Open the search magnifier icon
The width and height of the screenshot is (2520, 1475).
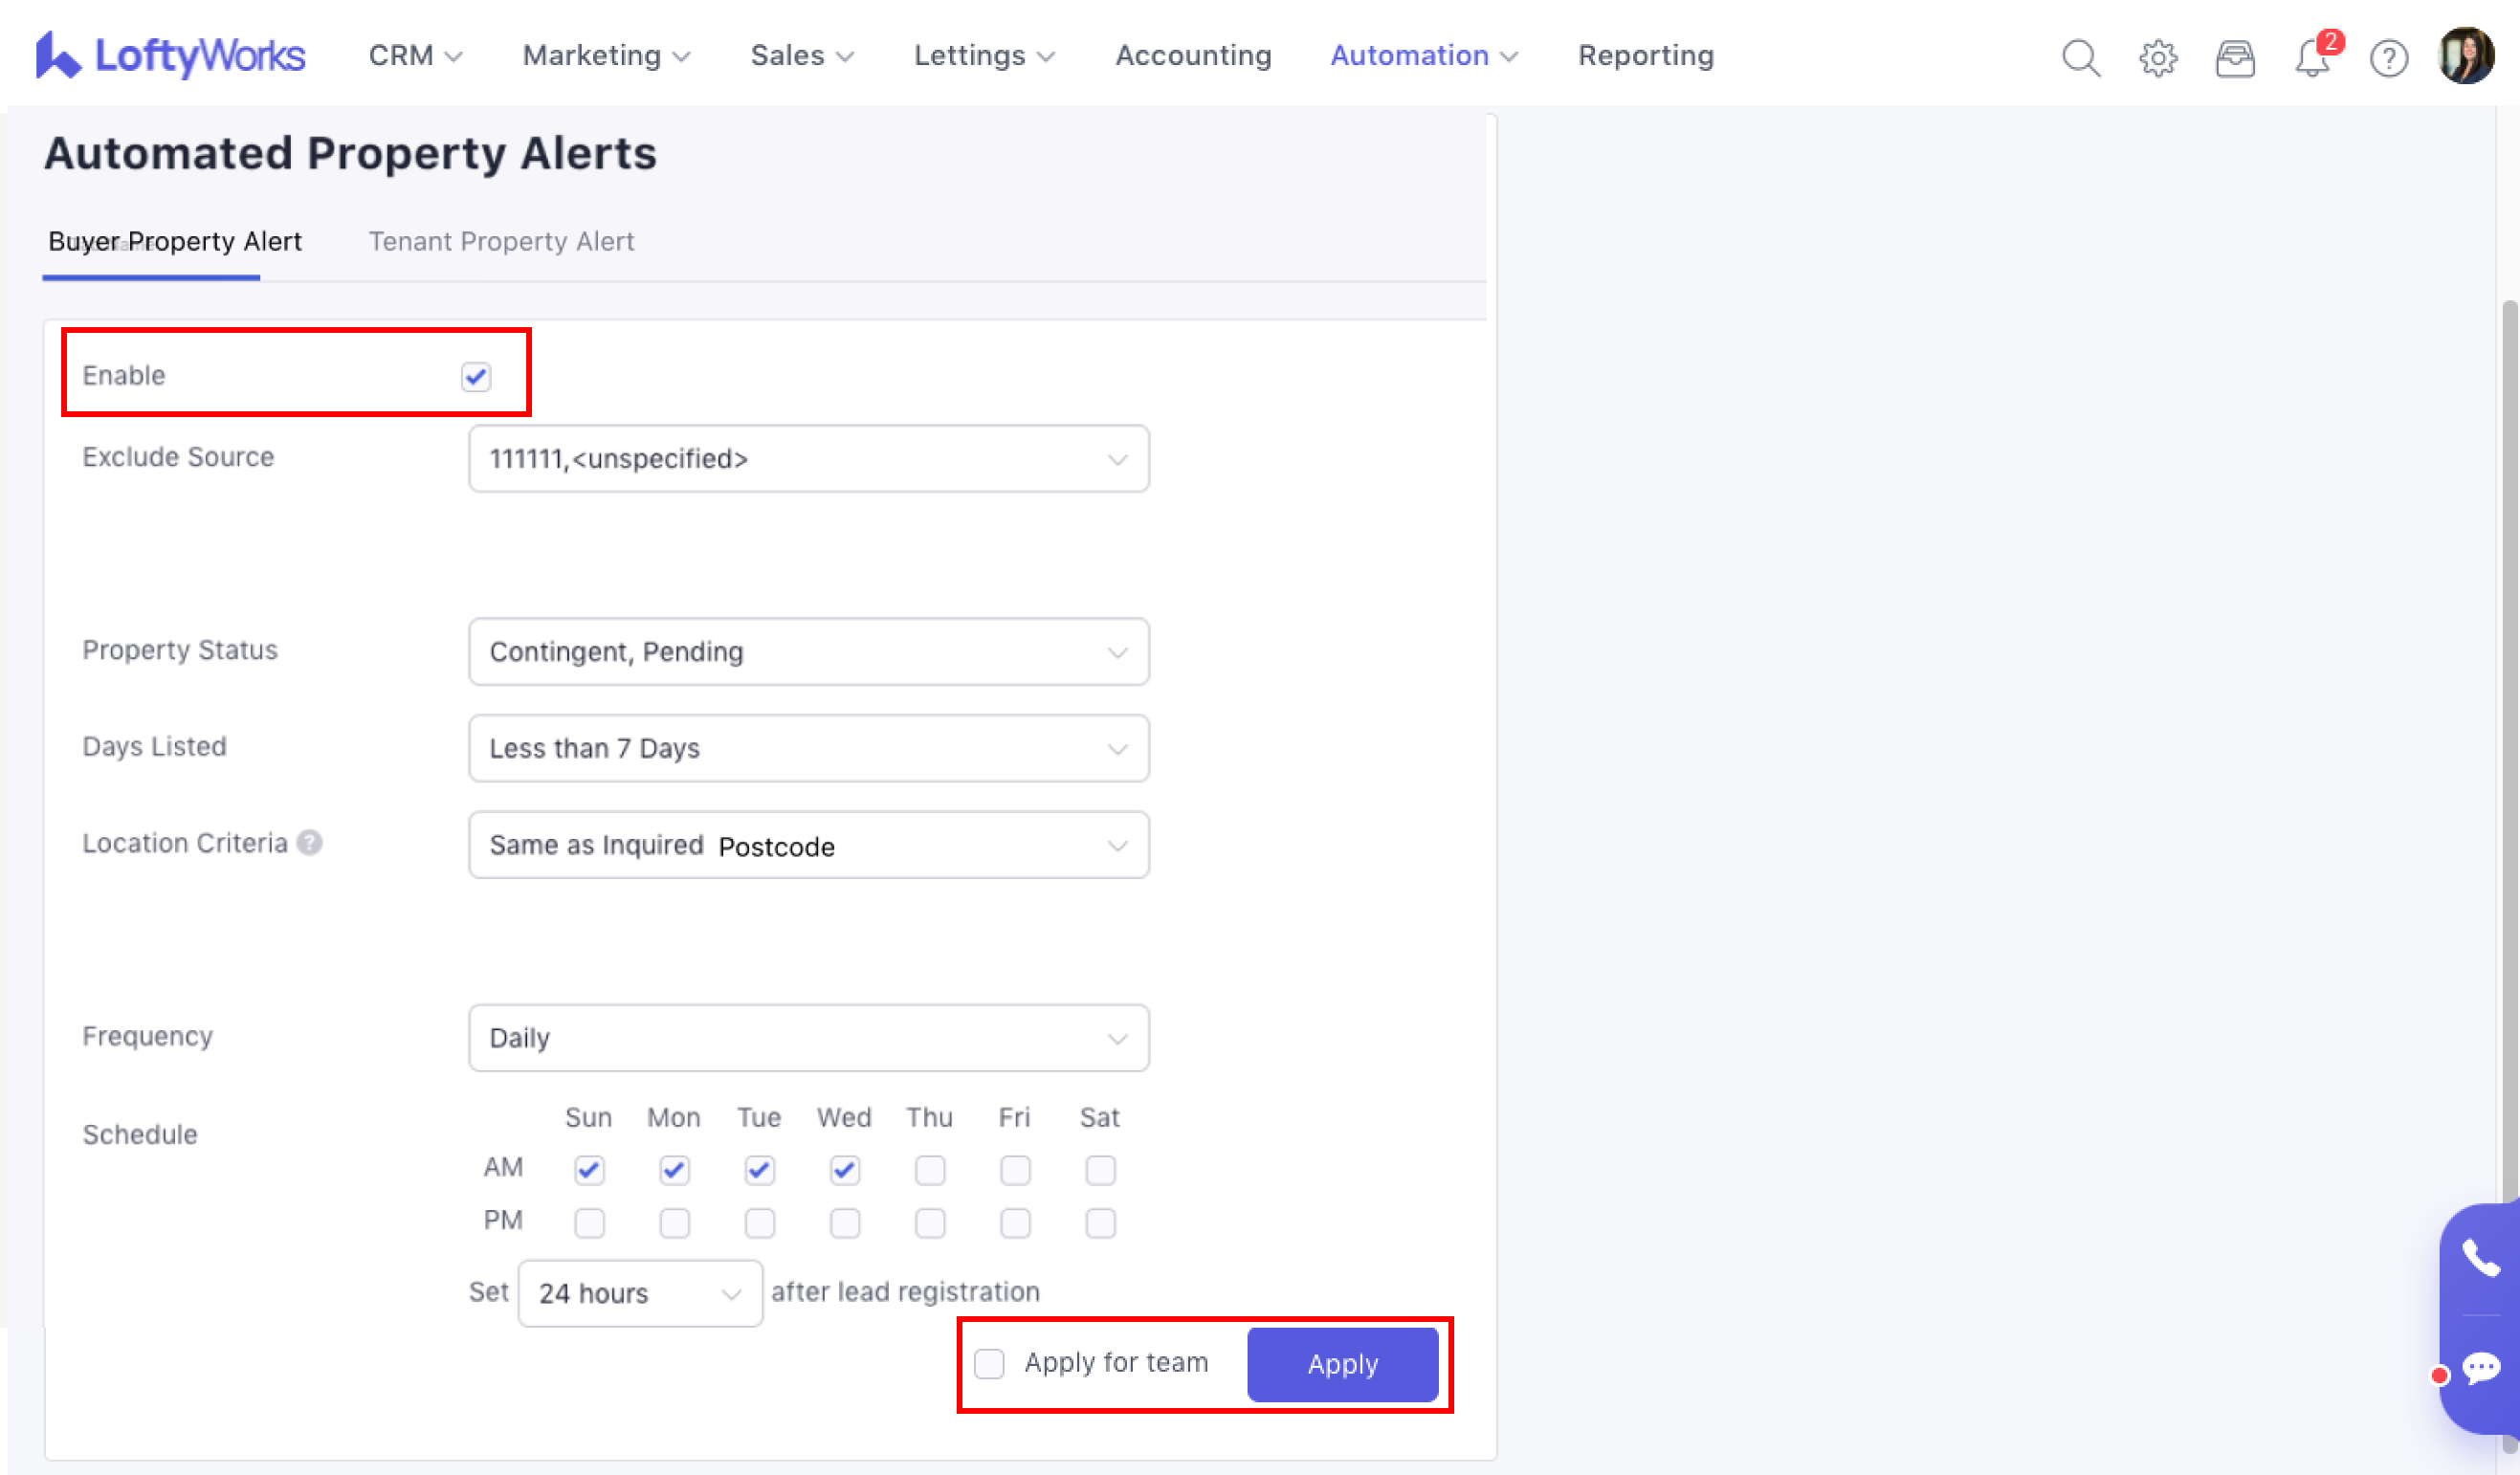[2080, 58]
